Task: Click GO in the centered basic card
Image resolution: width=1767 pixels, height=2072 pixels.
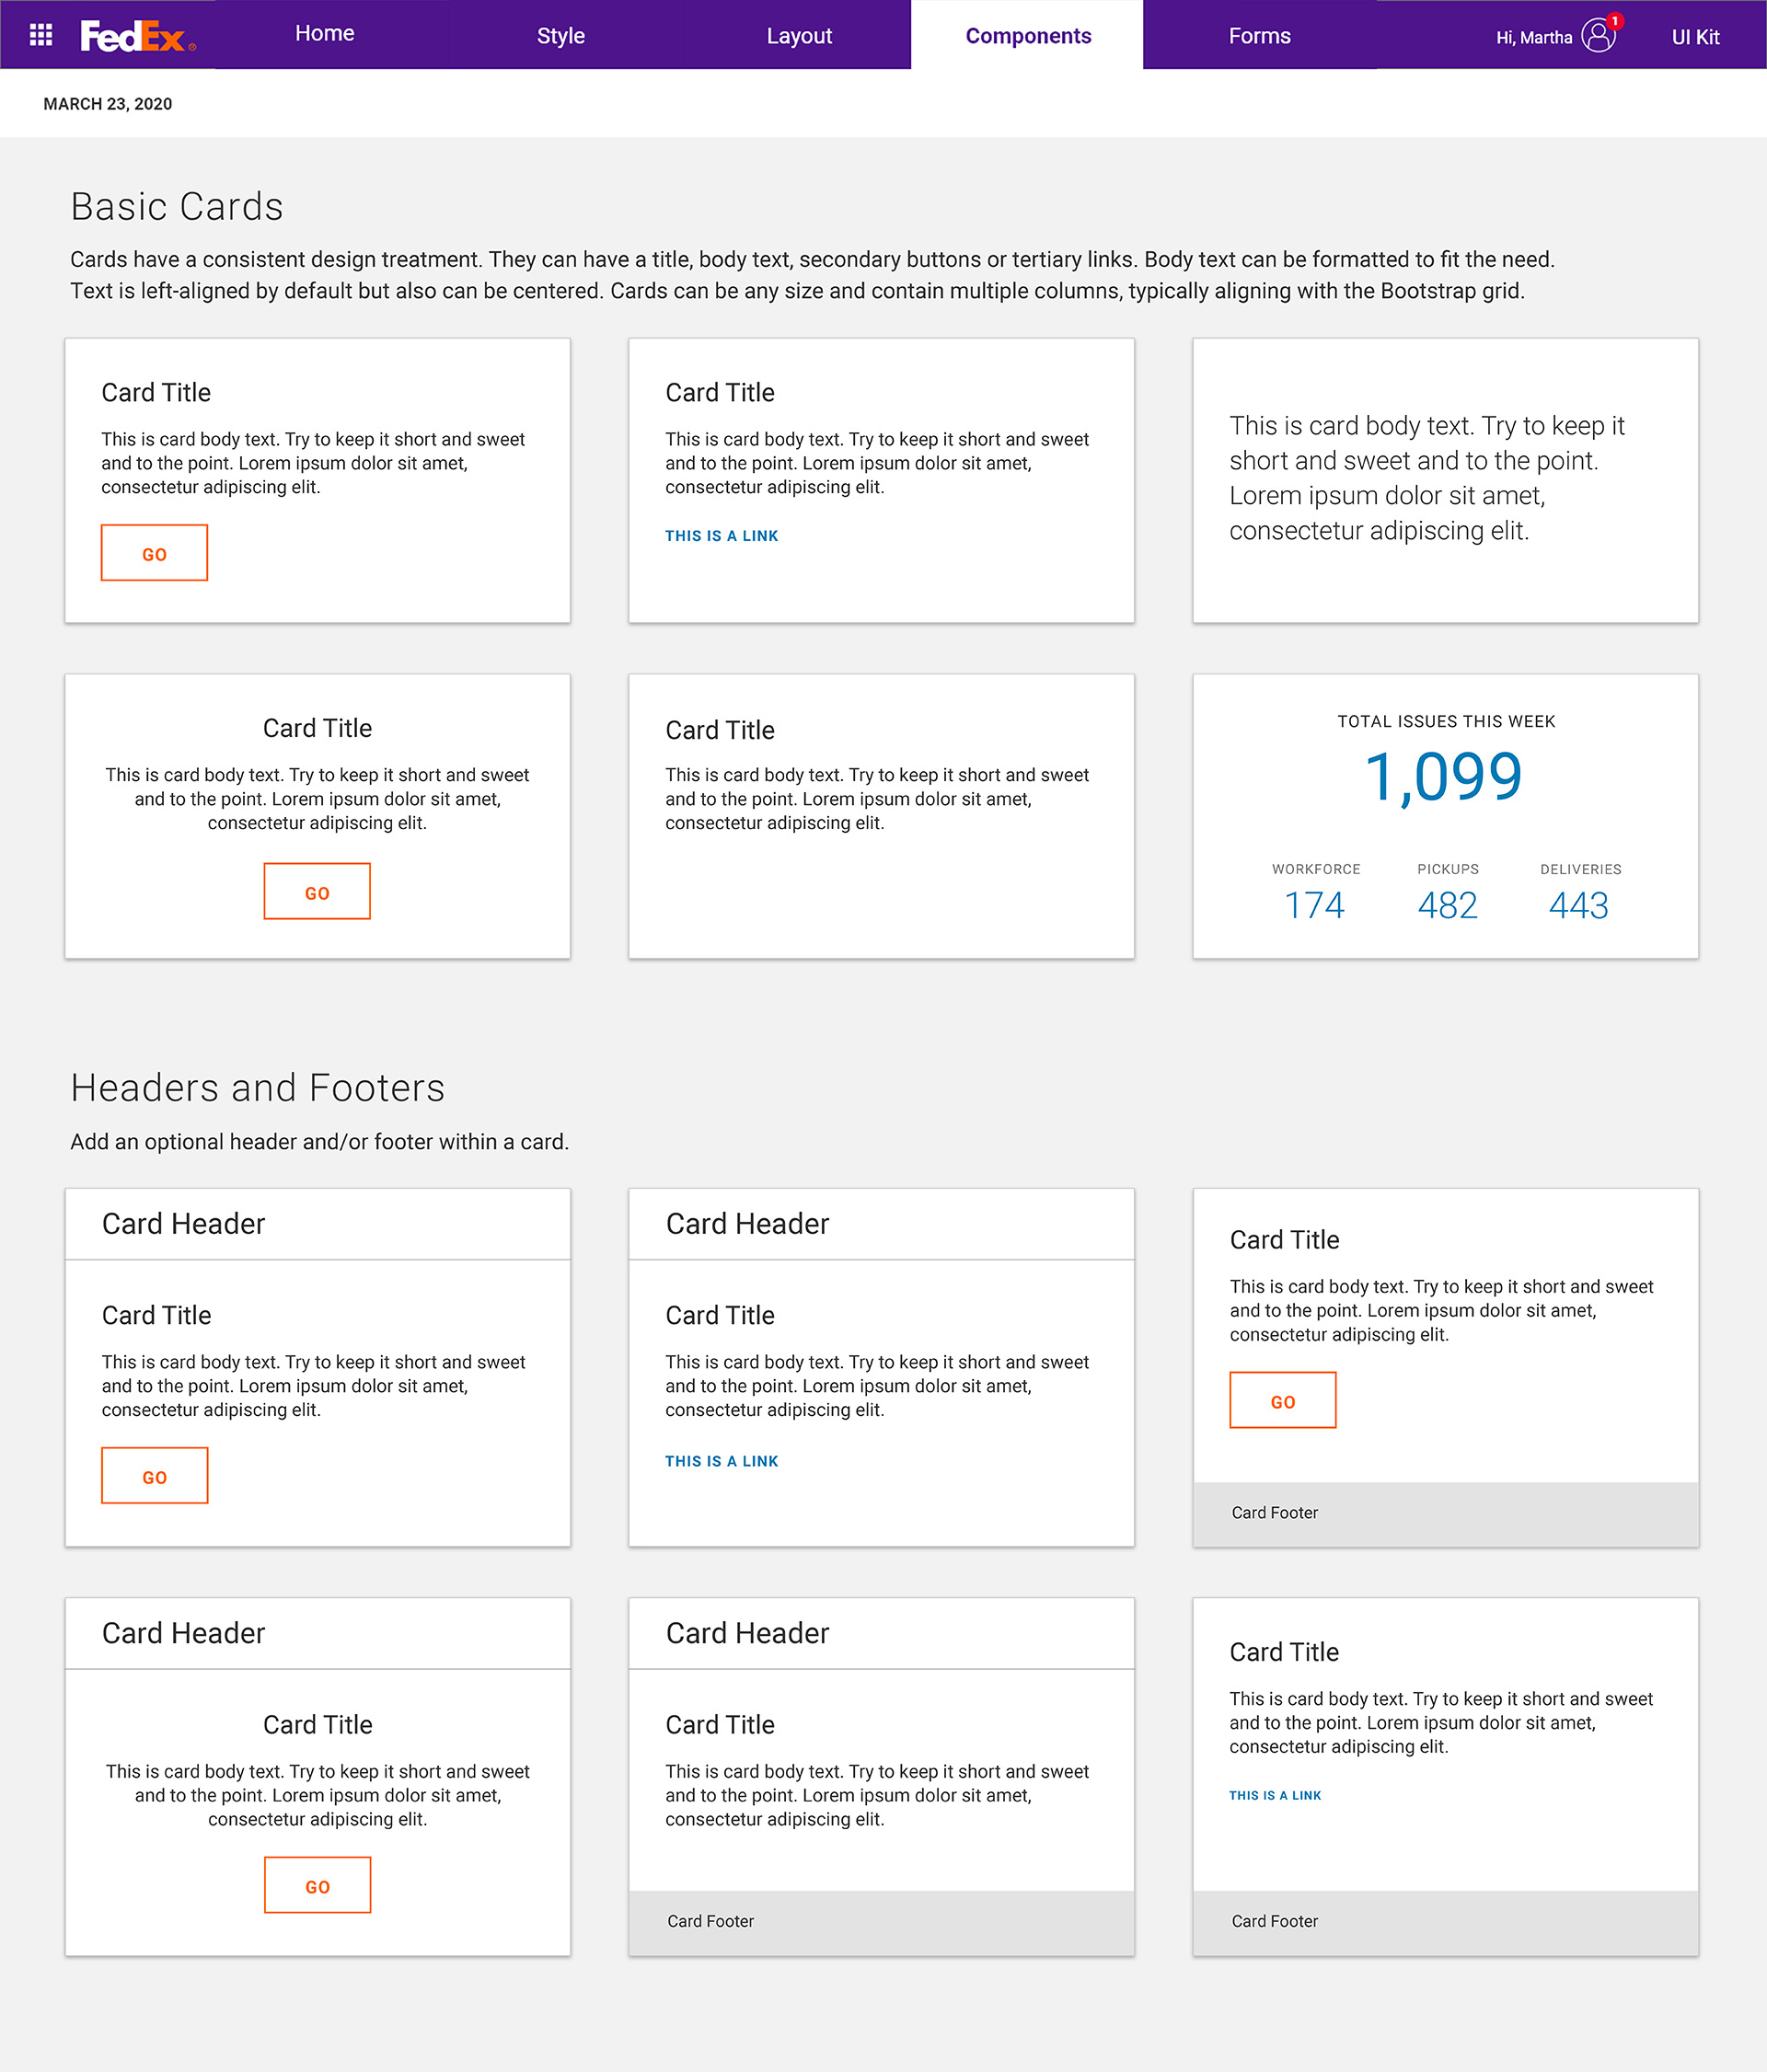Action: coord(317,892)
